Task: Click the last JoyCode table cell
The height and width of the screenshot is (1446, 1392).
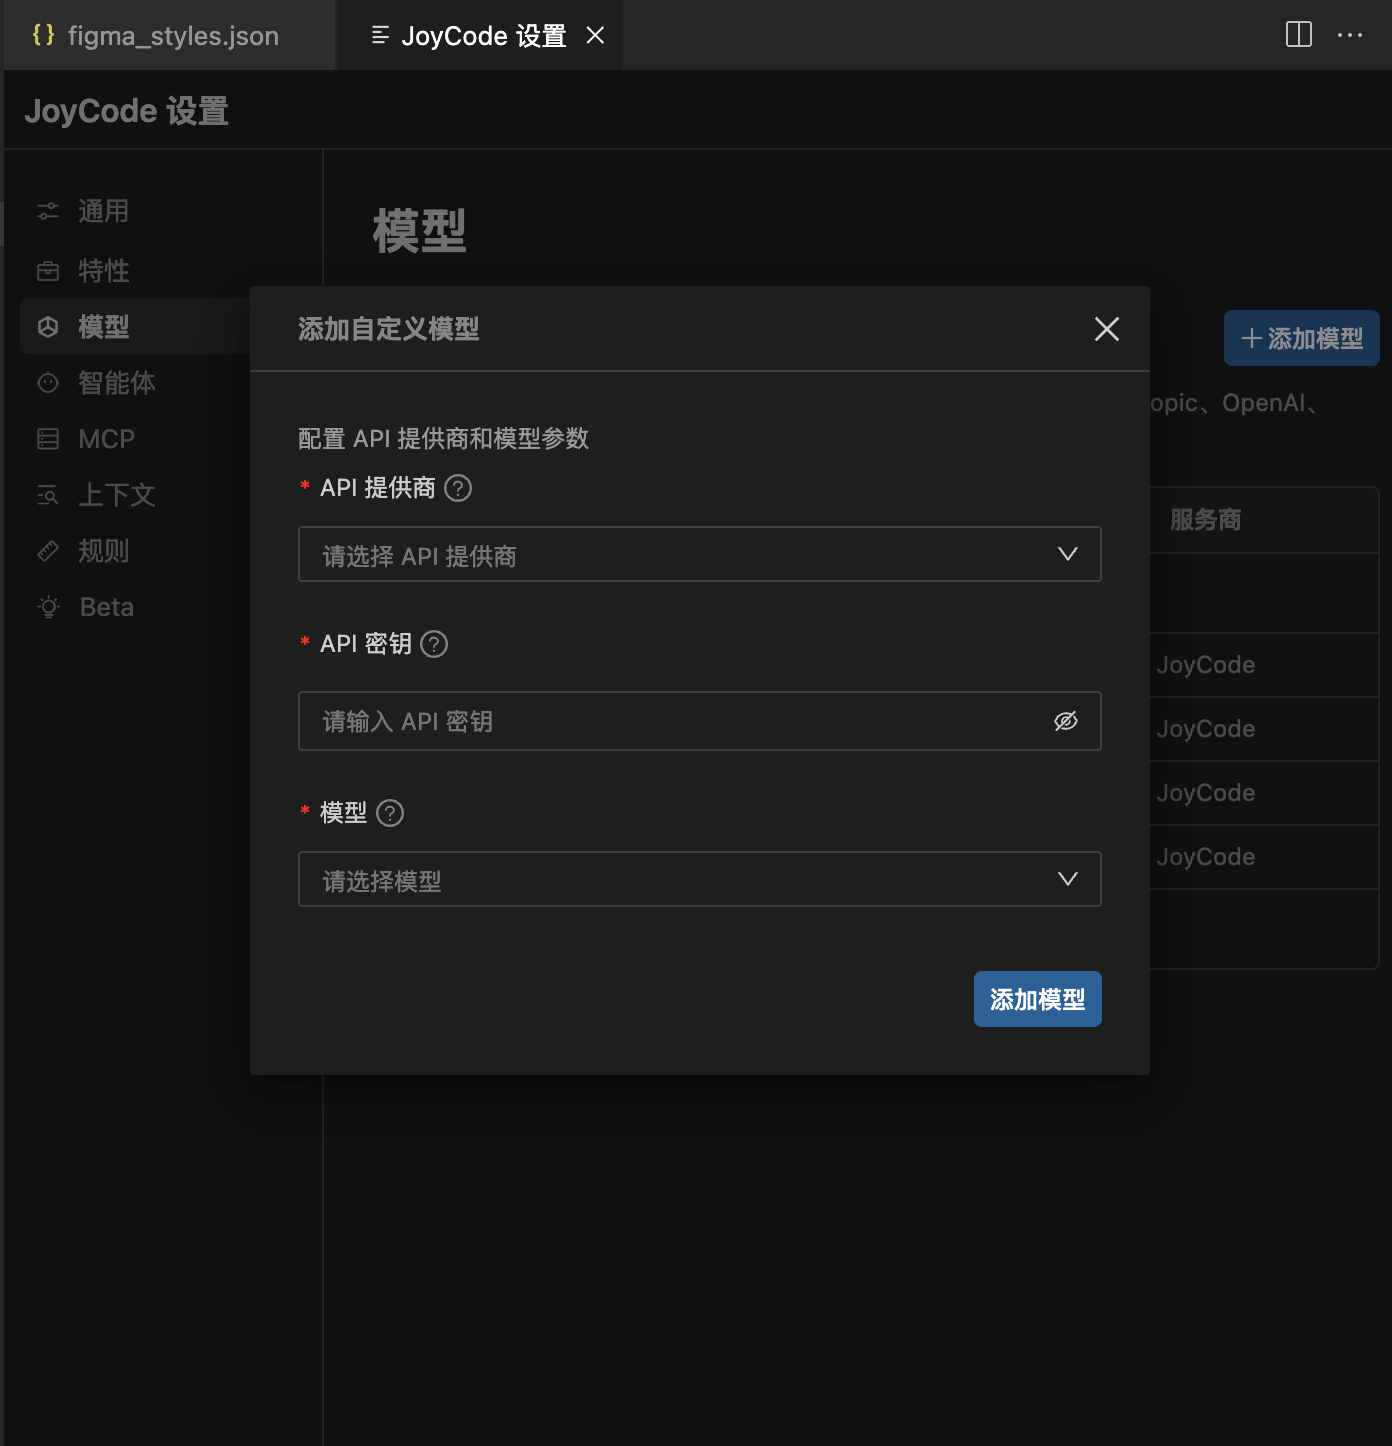Action: click(1206, 857)
